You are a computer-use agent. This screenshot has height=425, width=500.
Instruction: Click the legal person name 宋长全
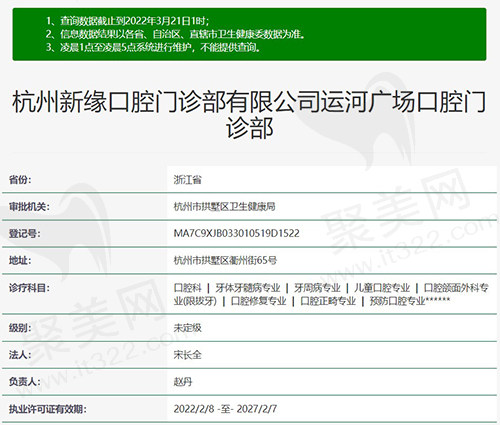pyautogui.click(x=187, y=355)
